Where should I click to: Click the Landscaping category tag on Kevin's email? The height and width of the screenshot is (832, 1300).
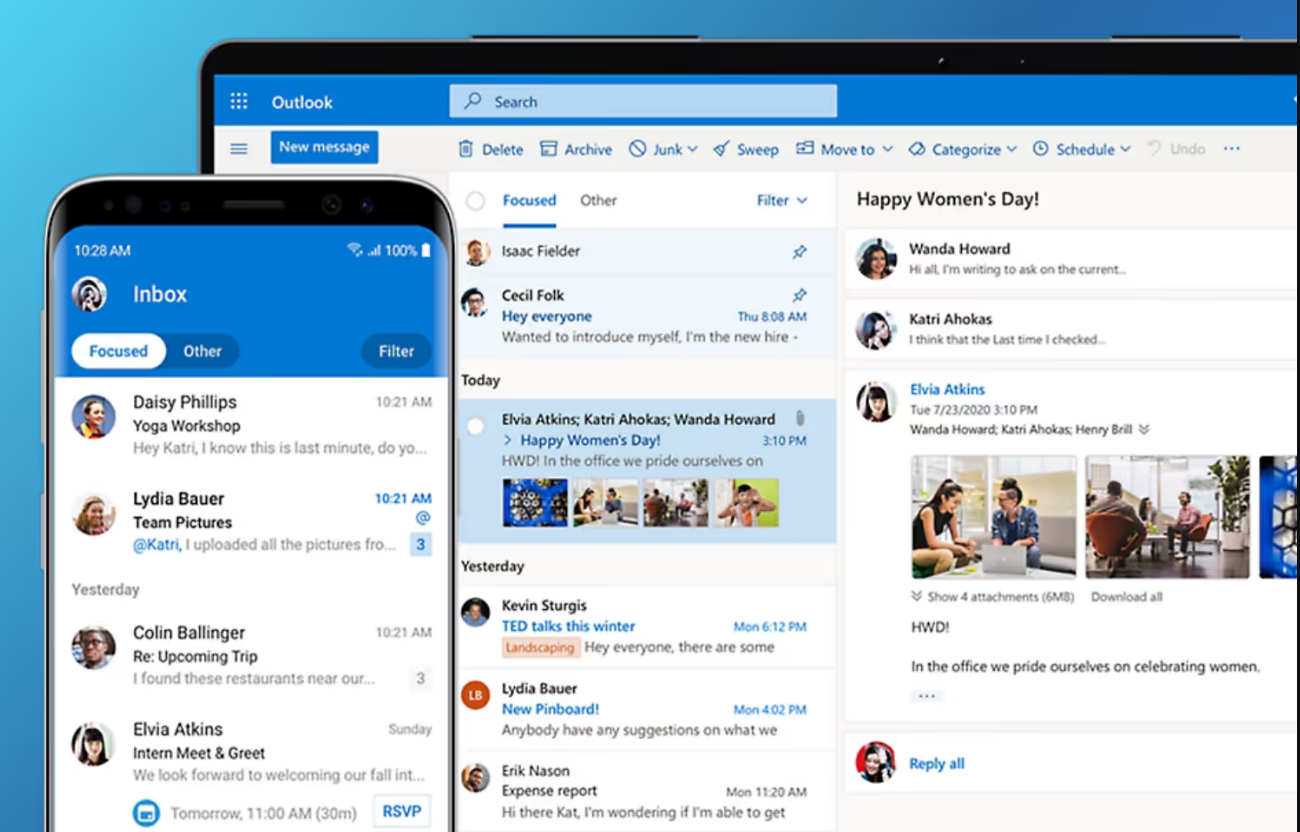pyautogui.click(x=540, y=647)
